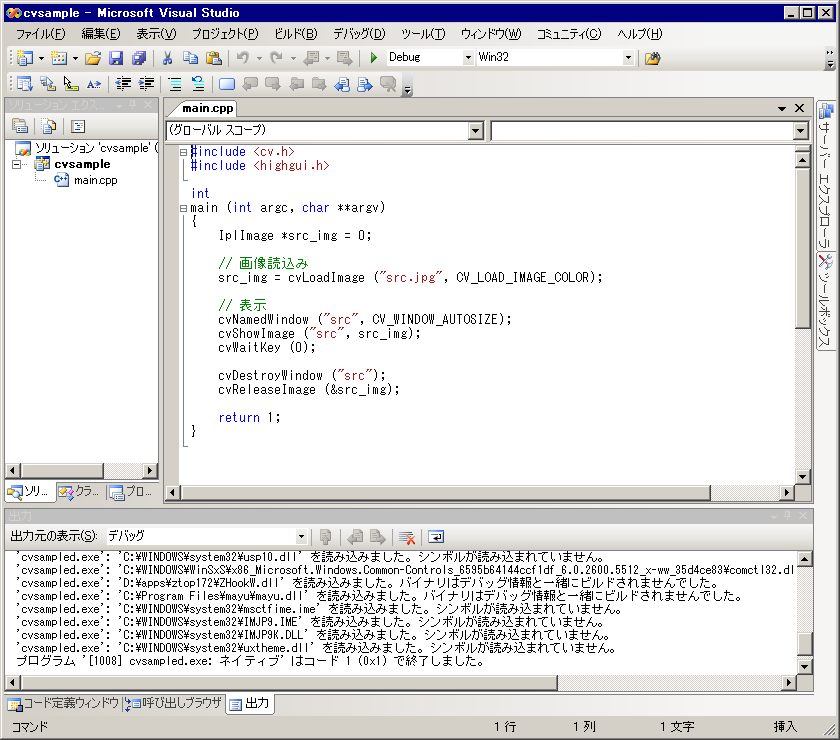Select the ソリューション 'cvsample' tree node

pyautogui.click(x=97, y=148)
